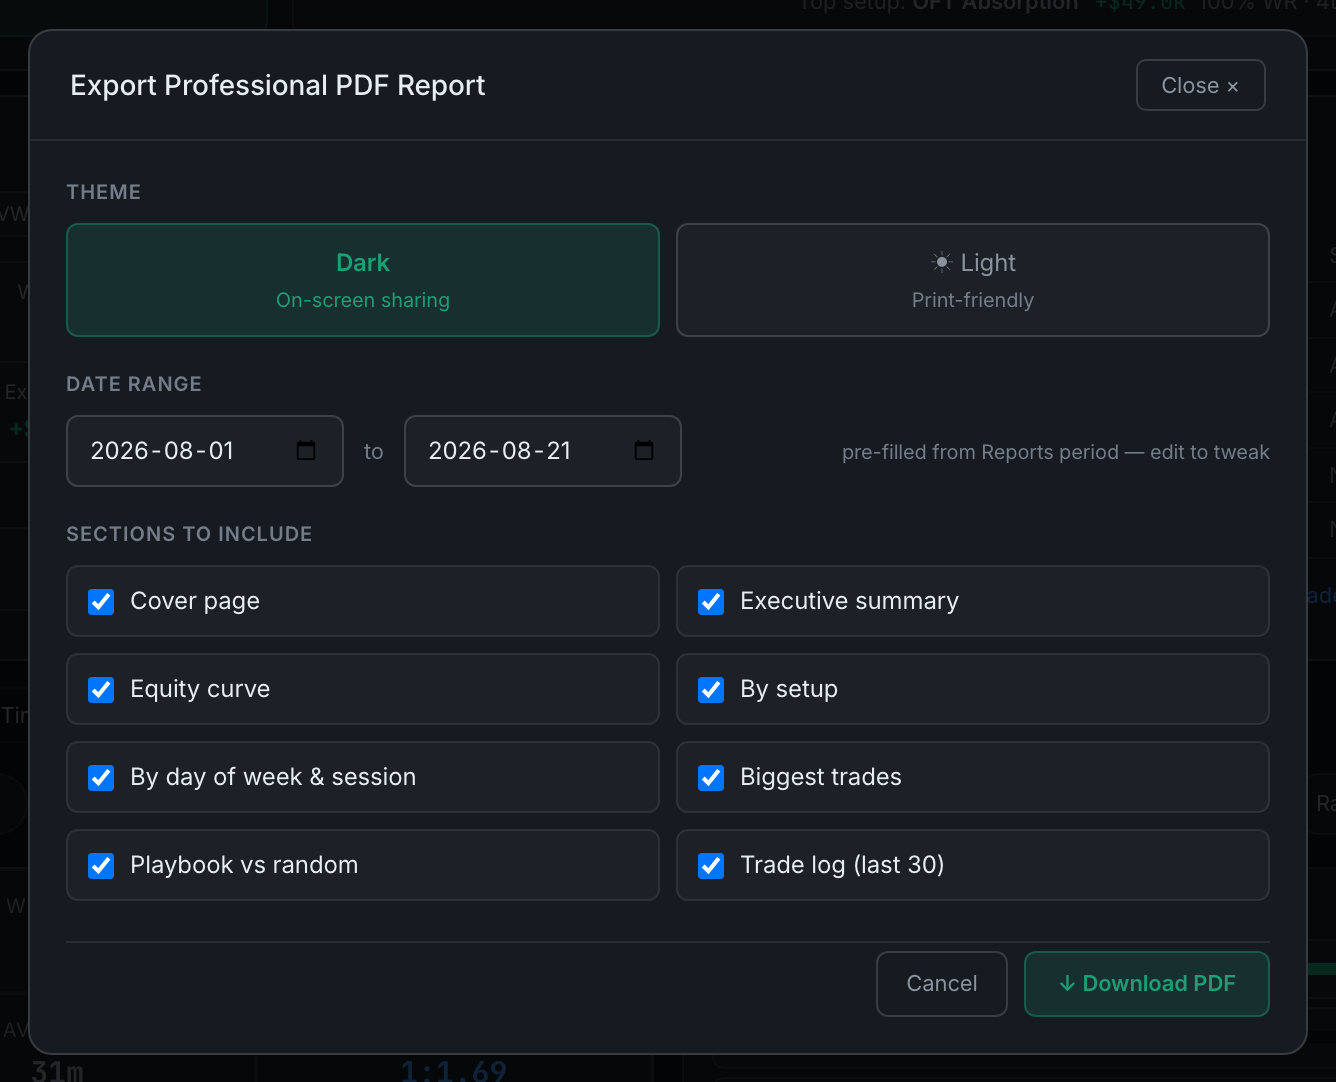Image resolution: width=1336 pixels, height=1082 pixels.
Task: Toggle the Executive summary checkbox
Action: click(x=711, y=601)
